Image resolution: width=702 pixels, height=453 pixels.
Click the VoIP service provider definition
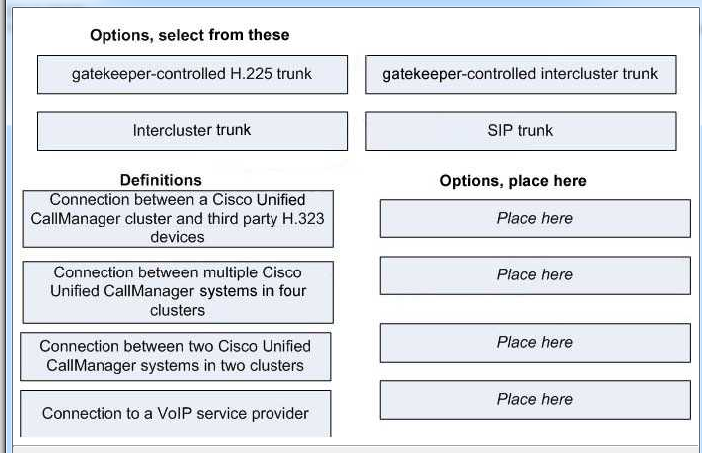coord(176,413)
